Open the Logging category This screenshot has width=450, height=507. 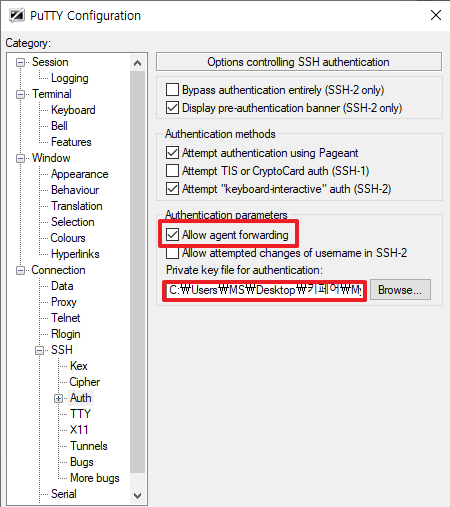pos(70,78)
